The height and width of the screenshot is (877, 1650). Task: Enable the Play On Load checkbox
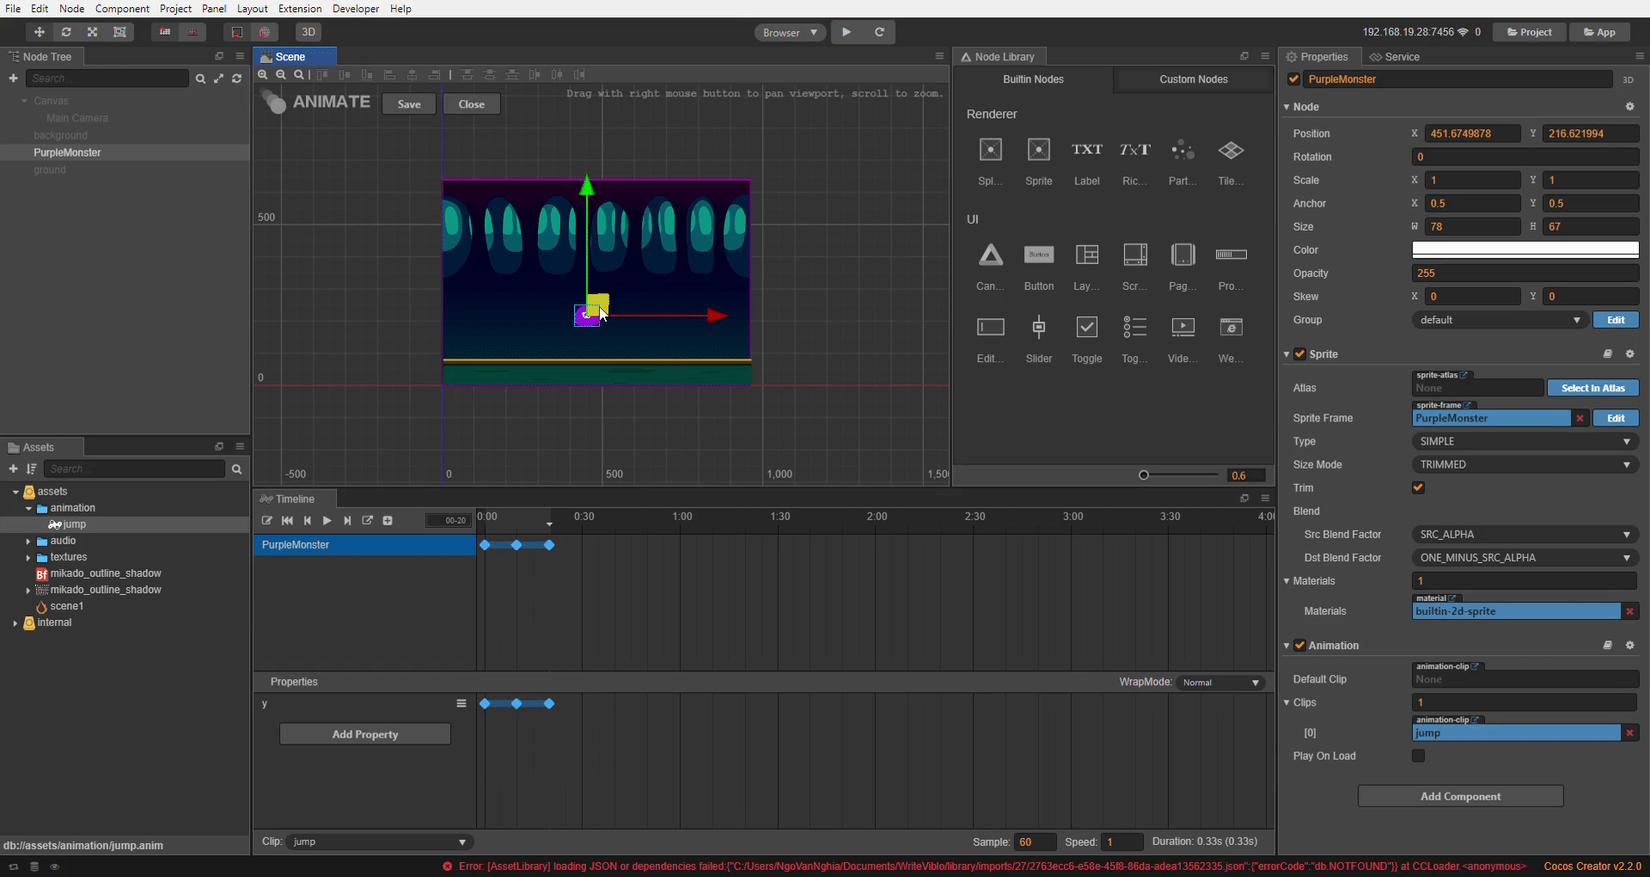(1417, 756)
